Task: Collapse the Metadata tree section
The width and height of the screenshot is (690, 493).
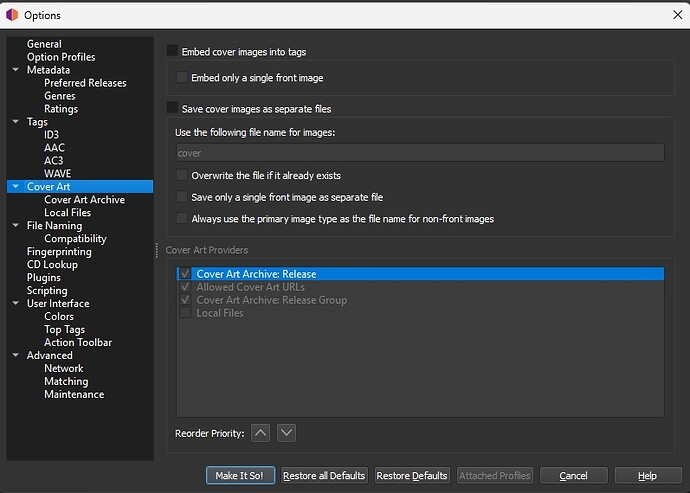Action: (x=16, y=70)
